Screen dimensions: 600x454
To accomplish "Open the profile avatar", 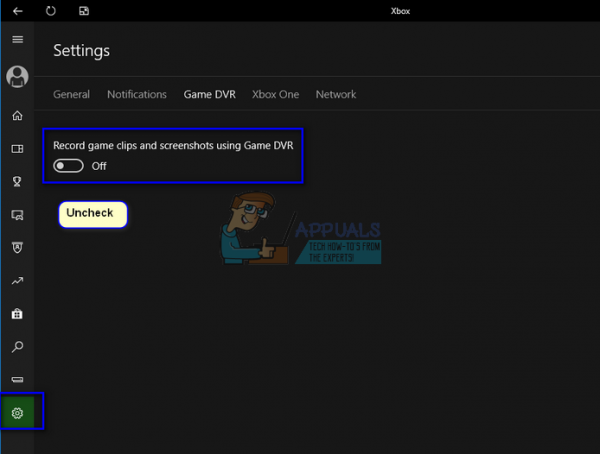I will tap(17, 77).
